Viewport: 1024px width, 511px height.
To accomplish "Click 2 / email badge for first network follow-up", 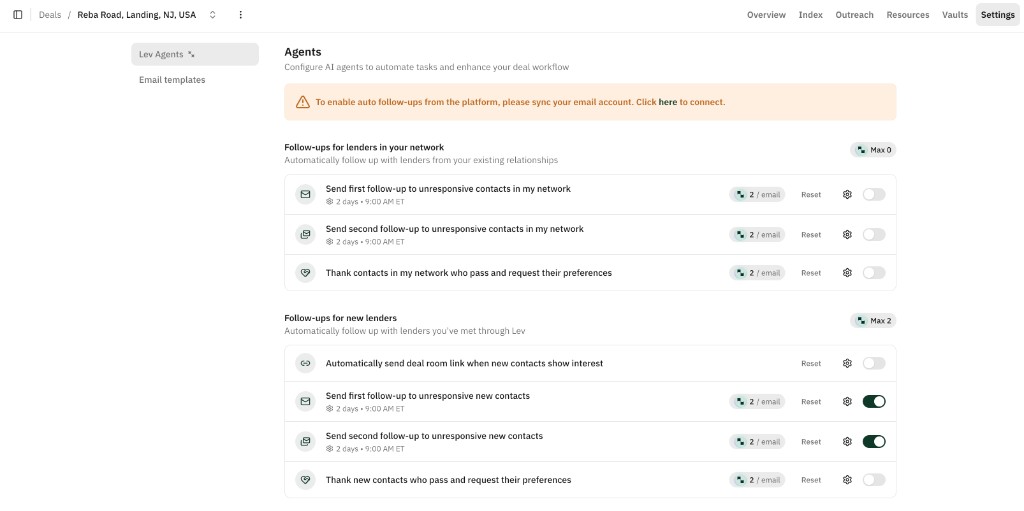I will click(x=757, y=194).
